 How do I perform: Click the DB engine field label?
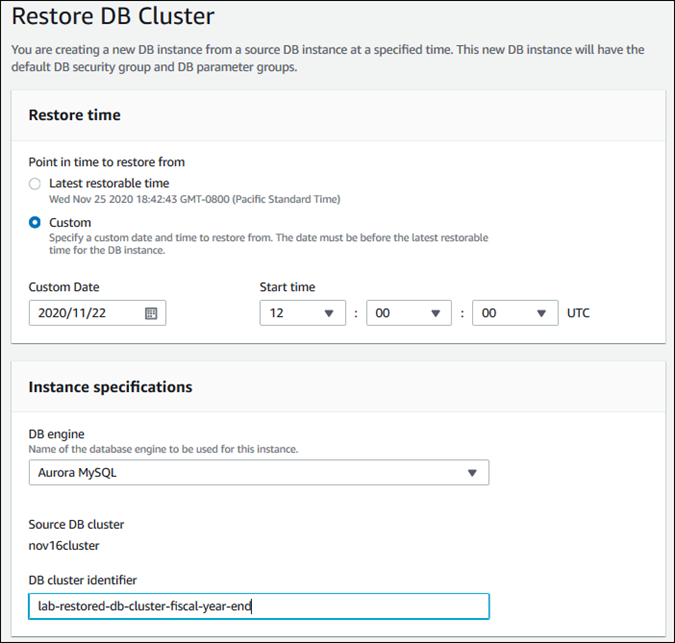pos(56,436)
